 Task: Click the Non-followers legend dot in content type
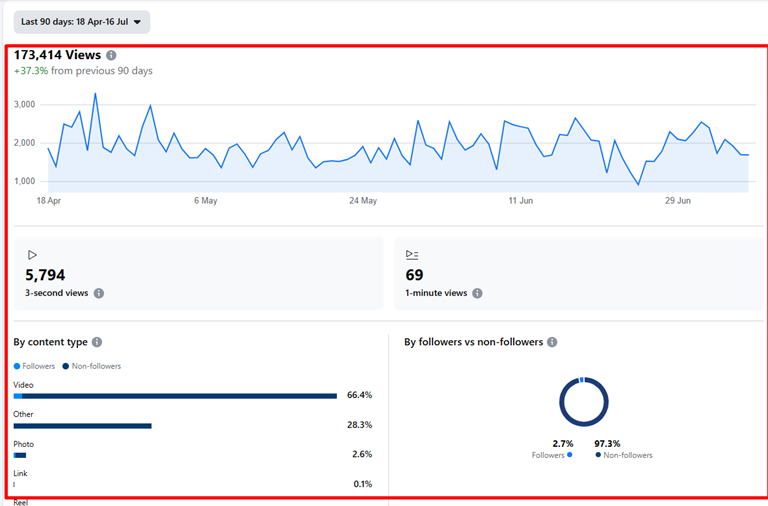click(x=66, y=366)
